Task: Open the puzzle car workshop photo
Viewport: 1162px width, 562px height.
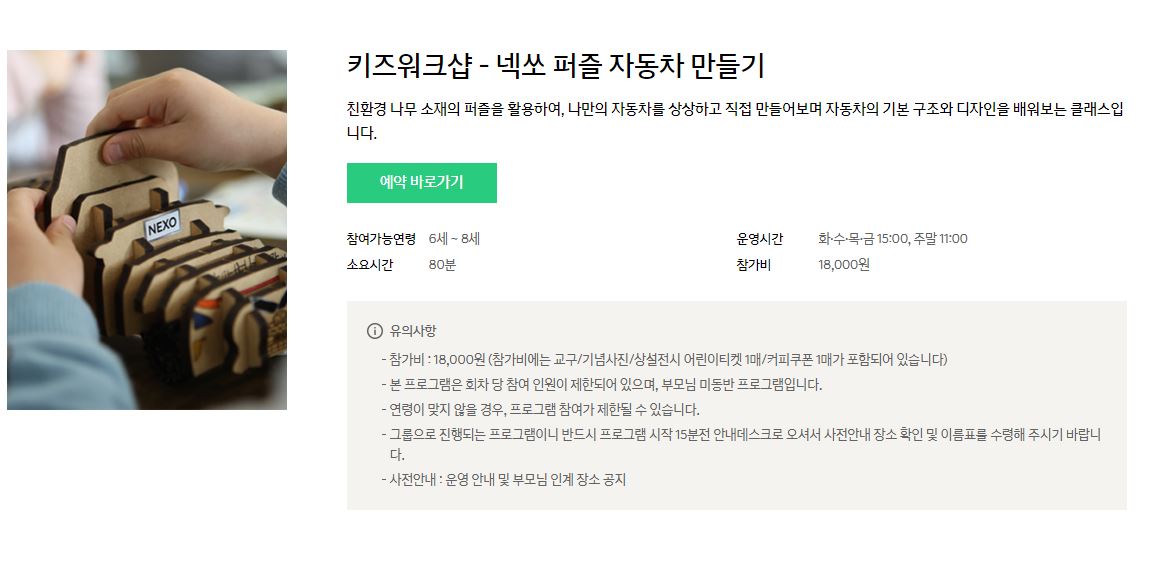Action: click(147, 230)
